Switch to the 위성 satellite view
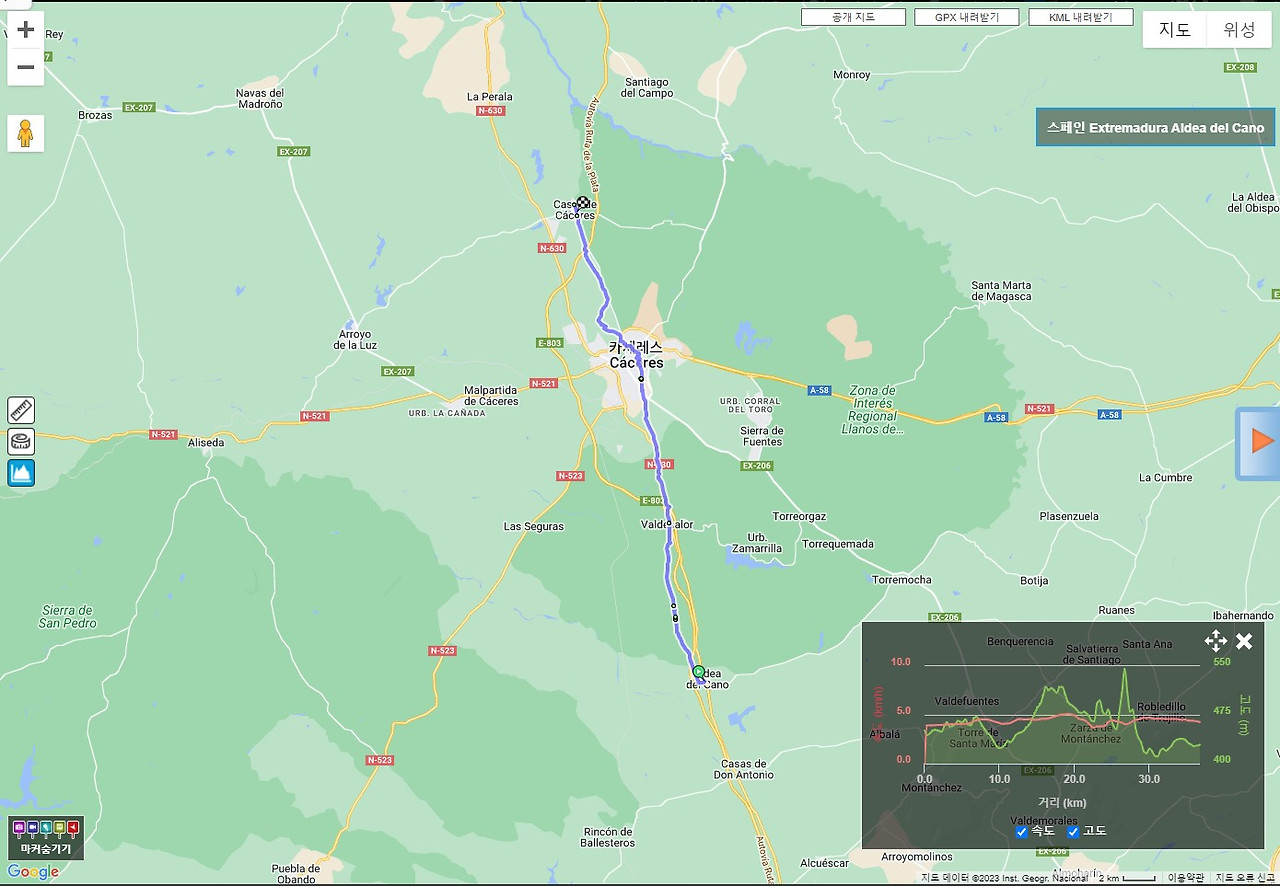The height and width of the screenshot is (886, 1280). pyautogui.click(x=1238, y=29)
